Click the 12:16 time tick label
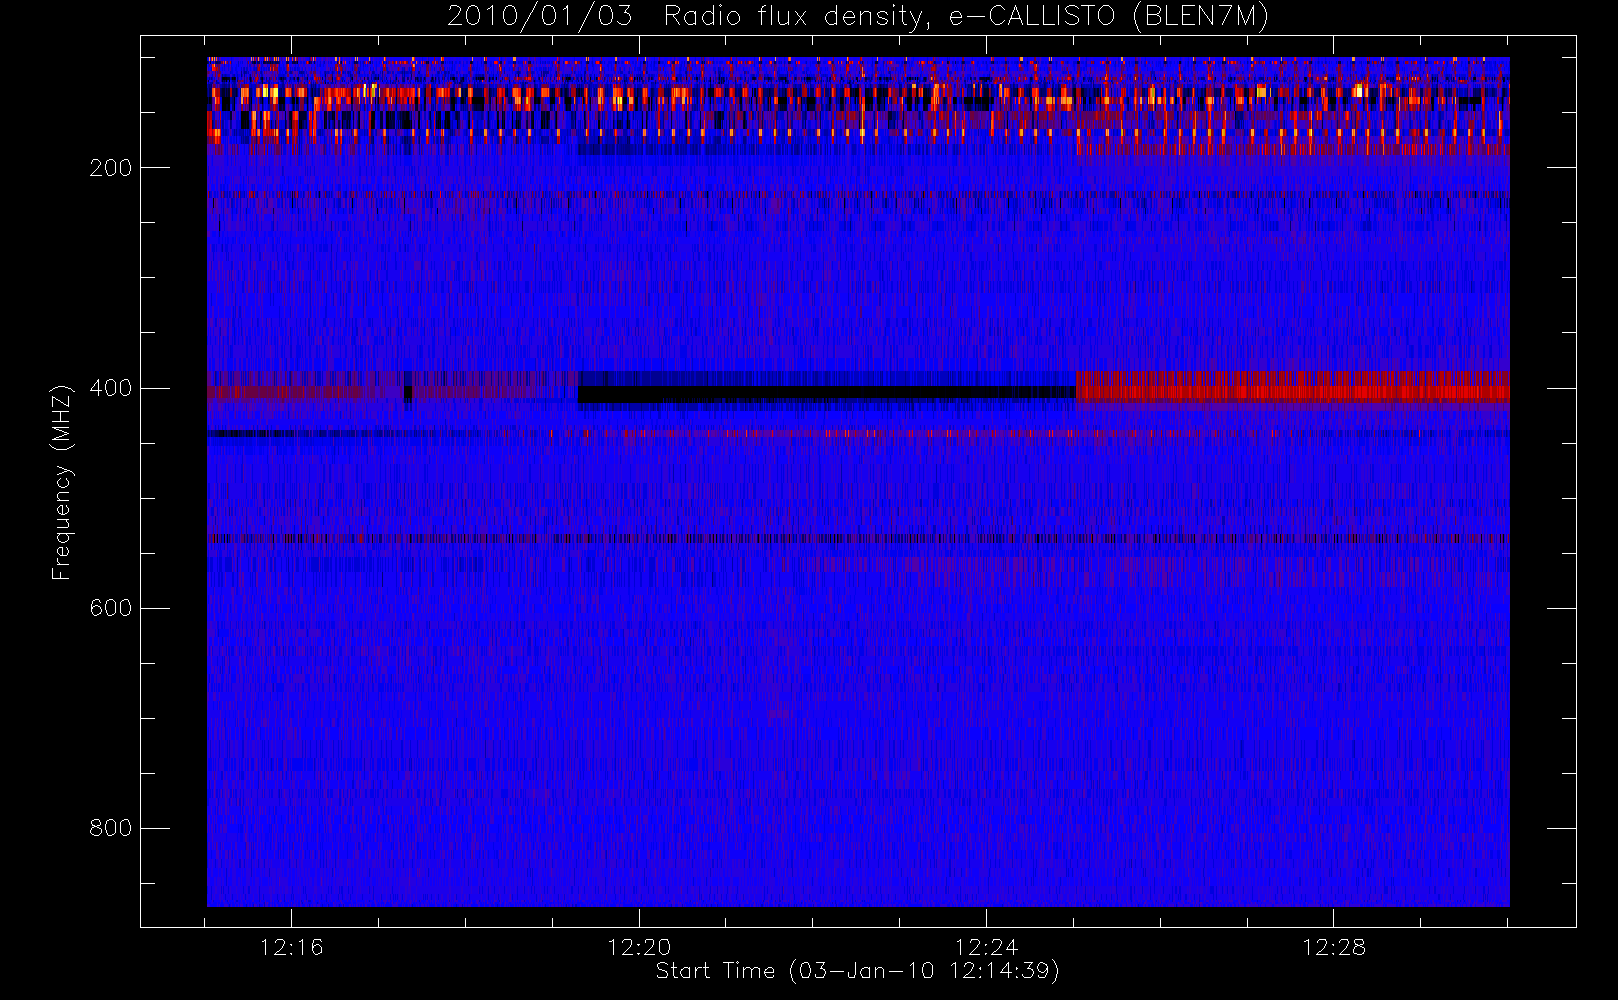The height and width of the screenshot is (1000, 1618). (291, 947)
